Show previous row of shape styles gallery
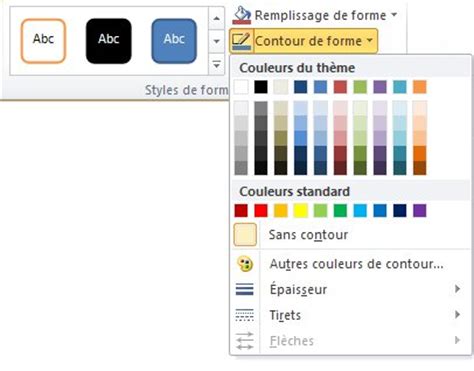Viewport: 474px width, 371px height. 217,18
